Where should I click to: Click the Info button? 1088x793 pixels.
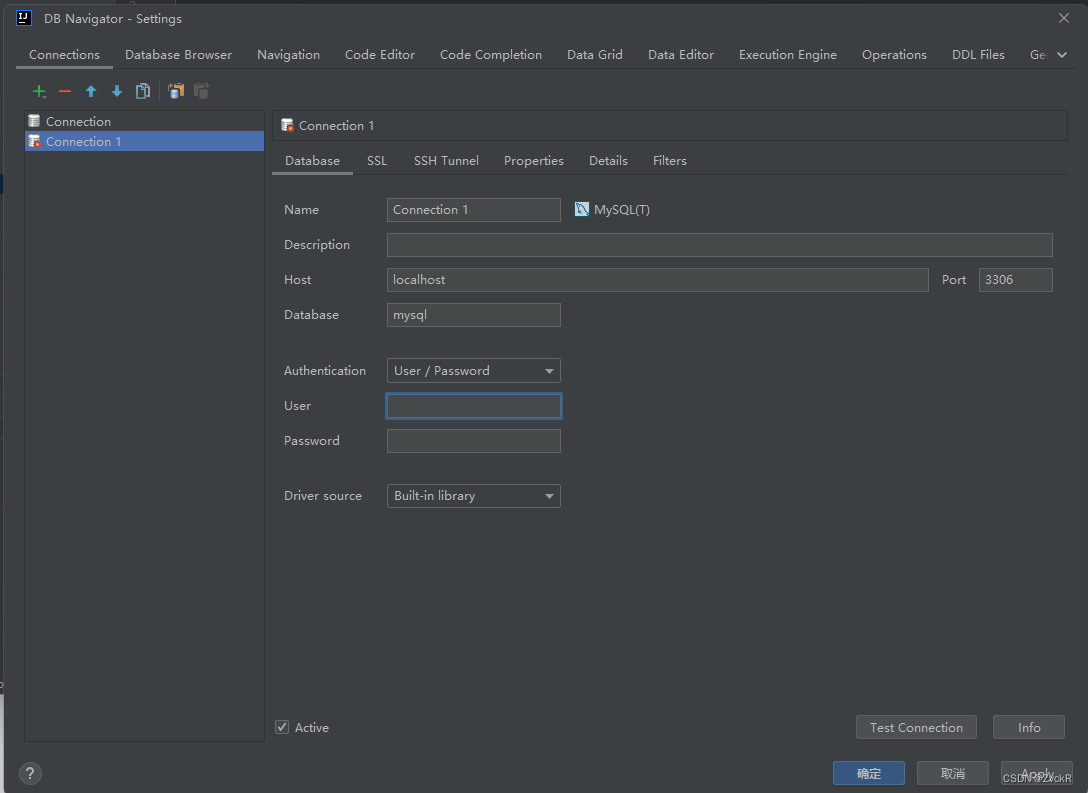[1028, 727]
